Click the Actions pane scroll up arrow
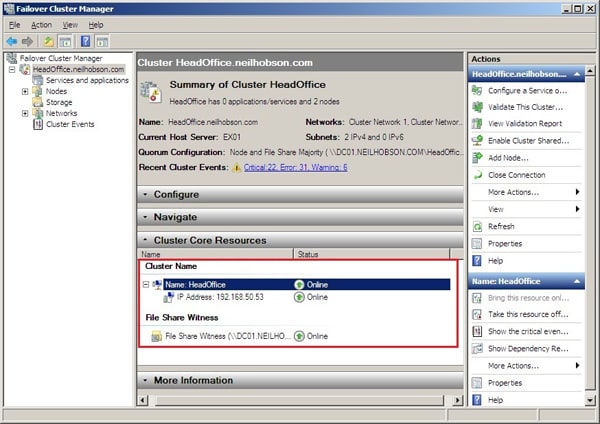This screenshot has height=424, width=600. point(590,70)
